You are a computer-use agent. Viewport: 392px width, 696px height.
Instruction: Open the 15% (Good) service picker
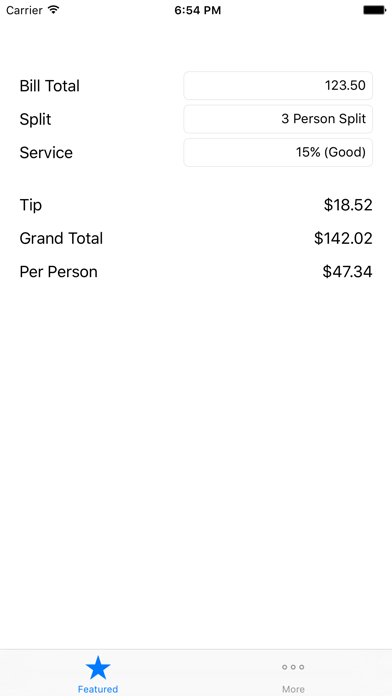[x=278, y=152]
